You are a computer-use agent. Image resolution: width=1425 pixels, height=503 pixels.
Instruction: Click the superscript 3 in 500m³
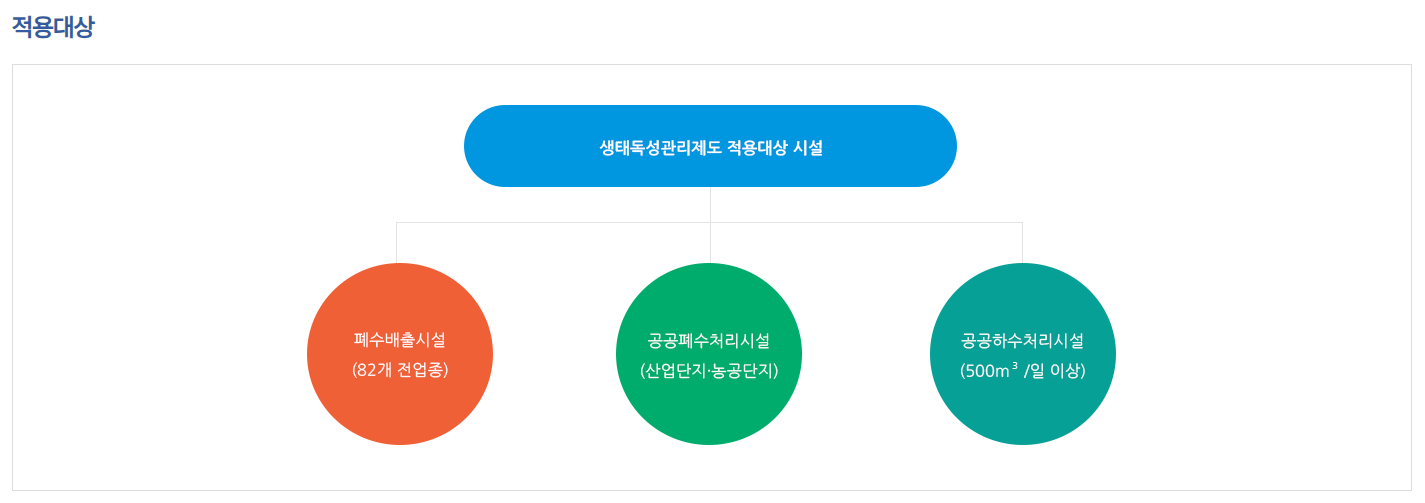click(1015, 365)
